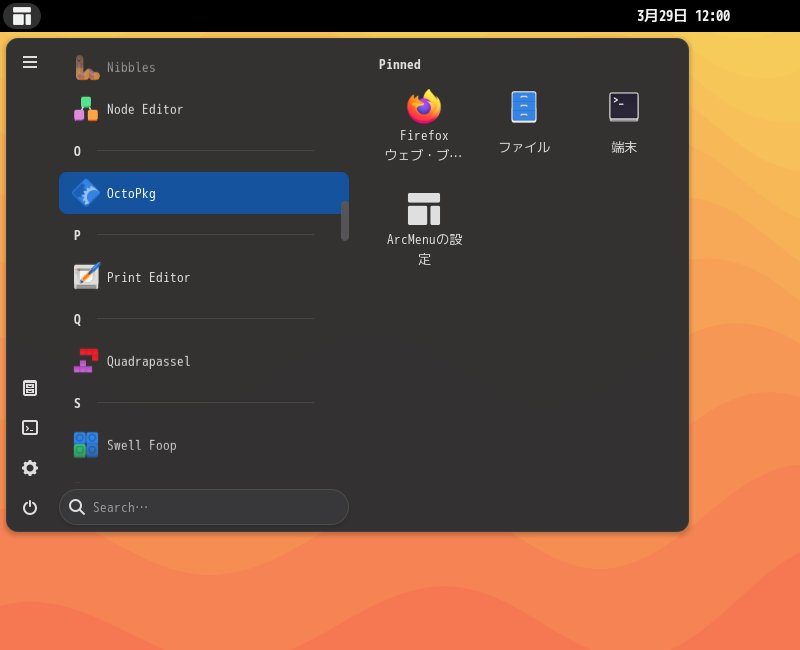Click the magnifier icon in search box
This screenshot has width=800, height=650.
77,507
